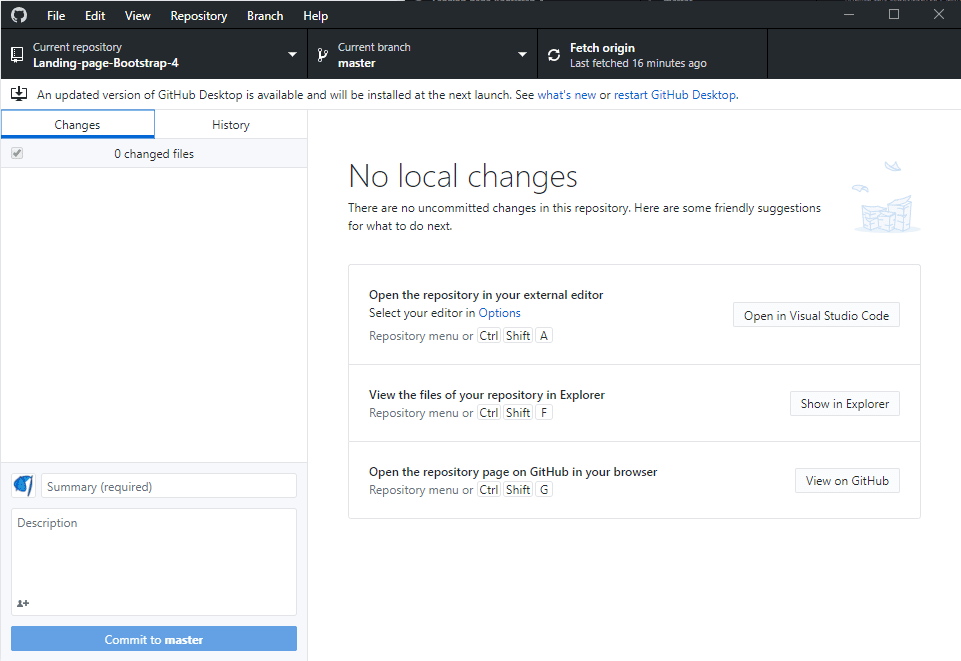Click the 'No local changes' heading
The width and height of the screenshot is (961, 661).
[x=463, y=176]
